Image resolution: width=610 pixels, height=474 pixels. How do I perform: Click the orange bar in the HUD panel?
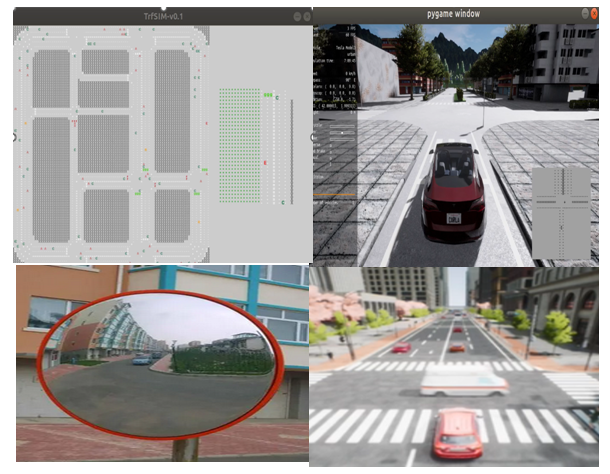(x=334, y=194)
